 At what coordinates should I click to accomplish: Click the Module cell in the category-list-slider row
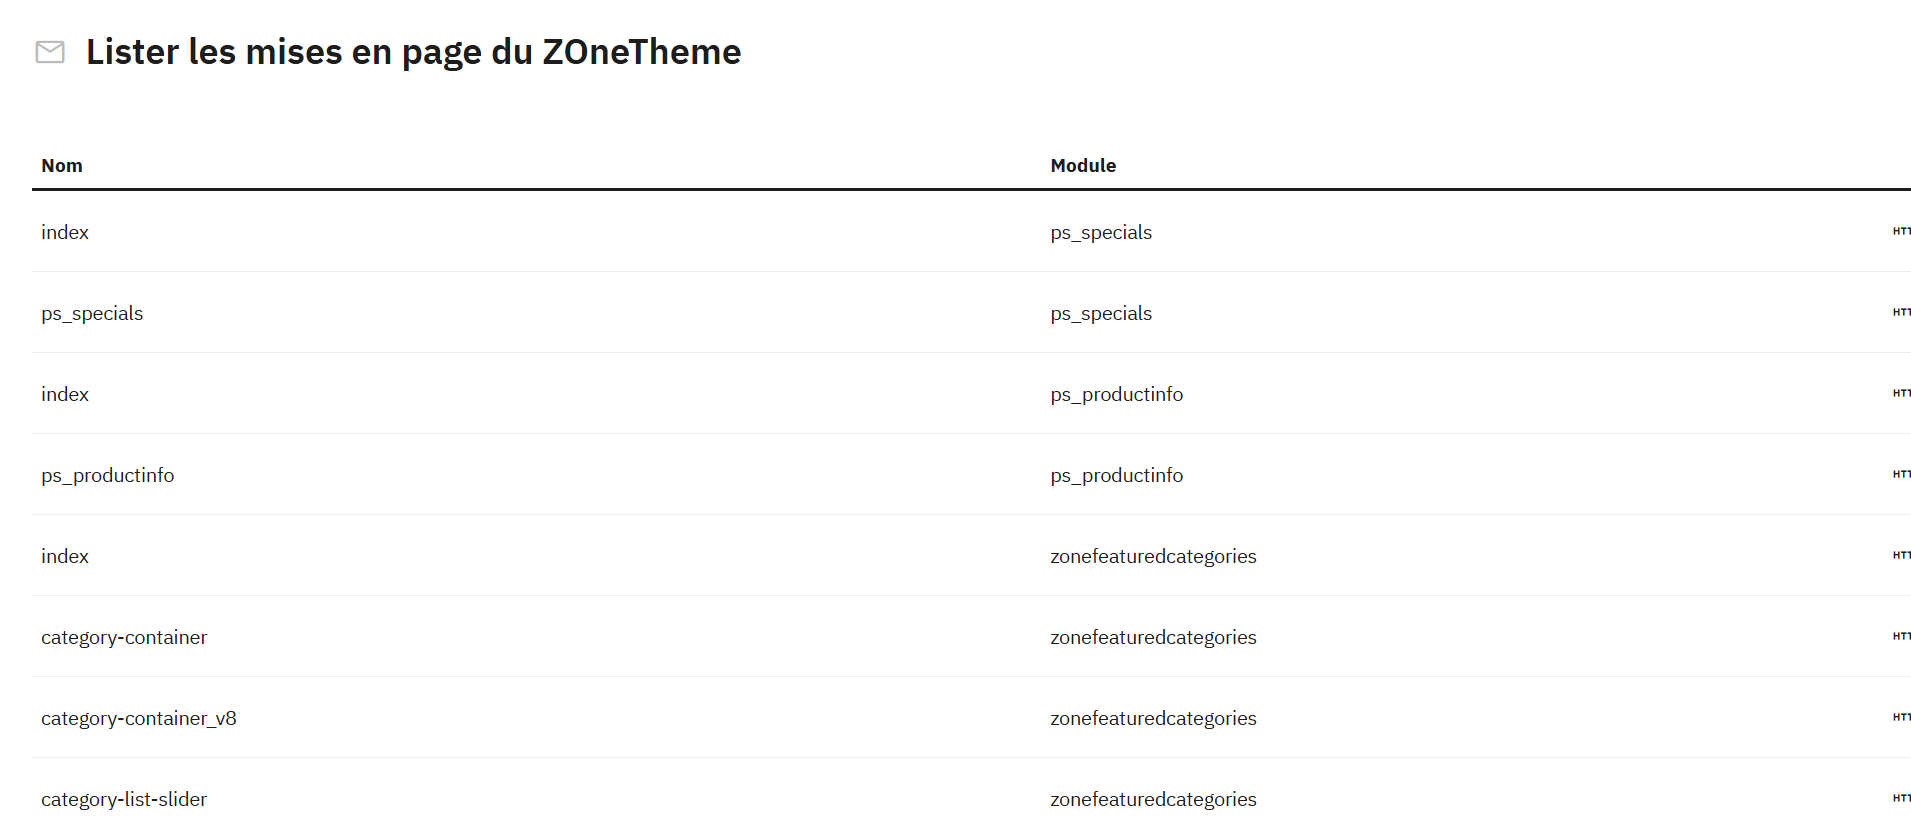tap(1153, 800)
